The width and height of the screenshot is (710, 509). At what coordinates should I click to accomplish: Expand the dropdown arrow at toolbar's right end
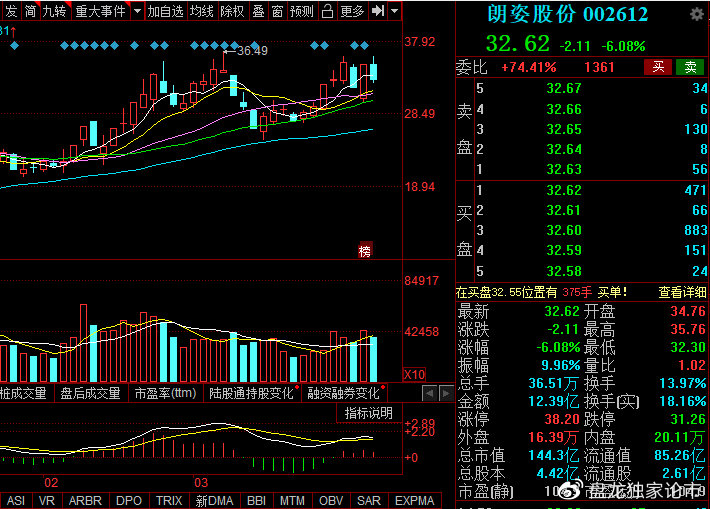pyautogui.click(x=395, y=11)
